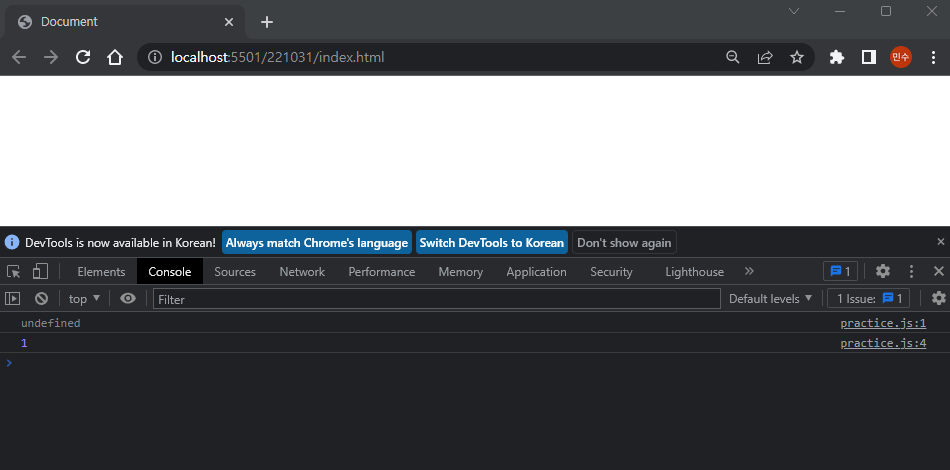Open the tab search chevron
The width and height of the screenshot is (950, 470).
tap(794, 11)
